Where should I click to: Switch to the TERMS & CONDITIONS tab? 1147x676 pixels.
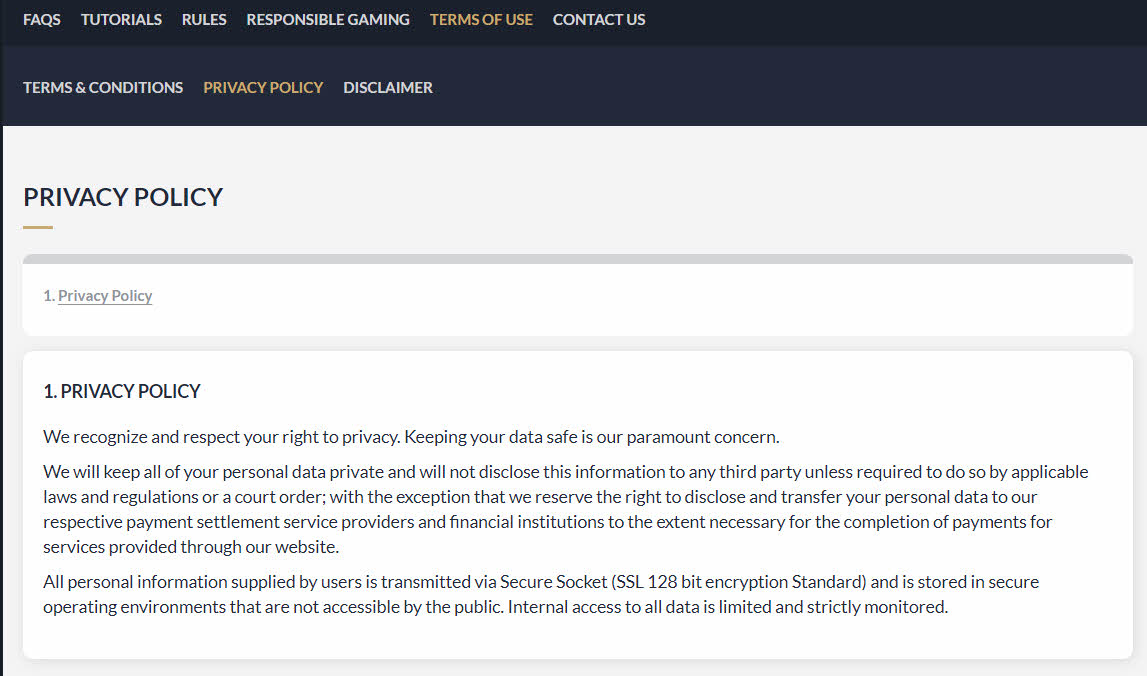point(103,87)
